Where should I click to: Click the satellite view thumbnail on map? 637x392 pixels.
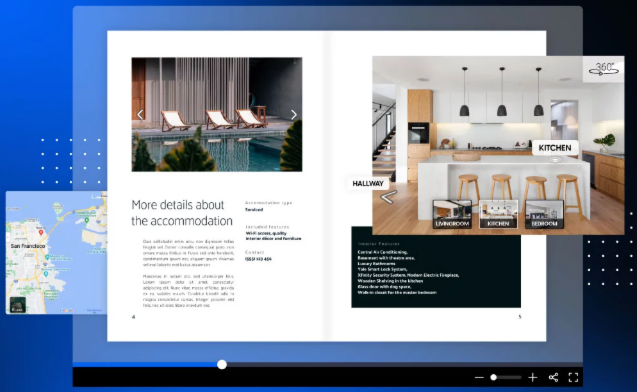(x=17, y=305)
